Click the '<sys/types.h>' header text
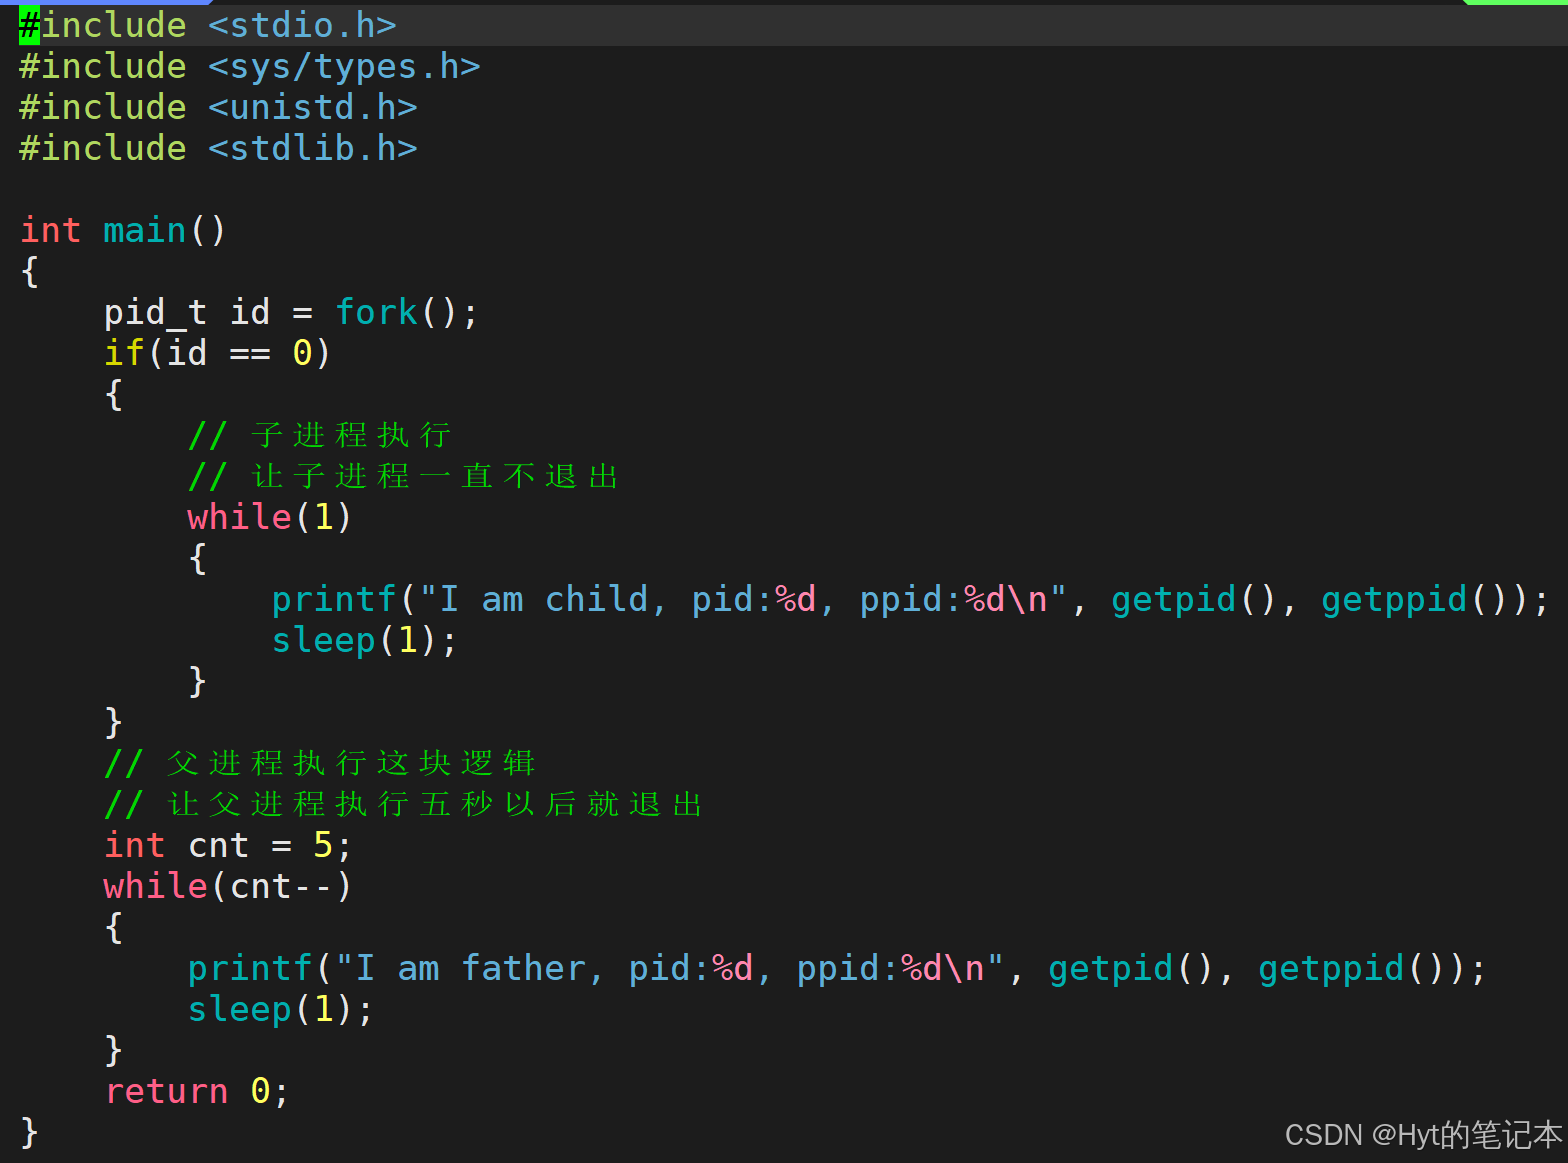This screenshot has width=1568, height=1163. pos(344,66)
